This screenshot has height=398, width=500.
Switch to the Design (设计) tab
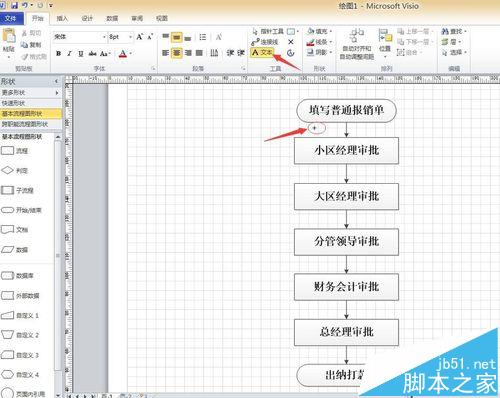coord(87,18)
